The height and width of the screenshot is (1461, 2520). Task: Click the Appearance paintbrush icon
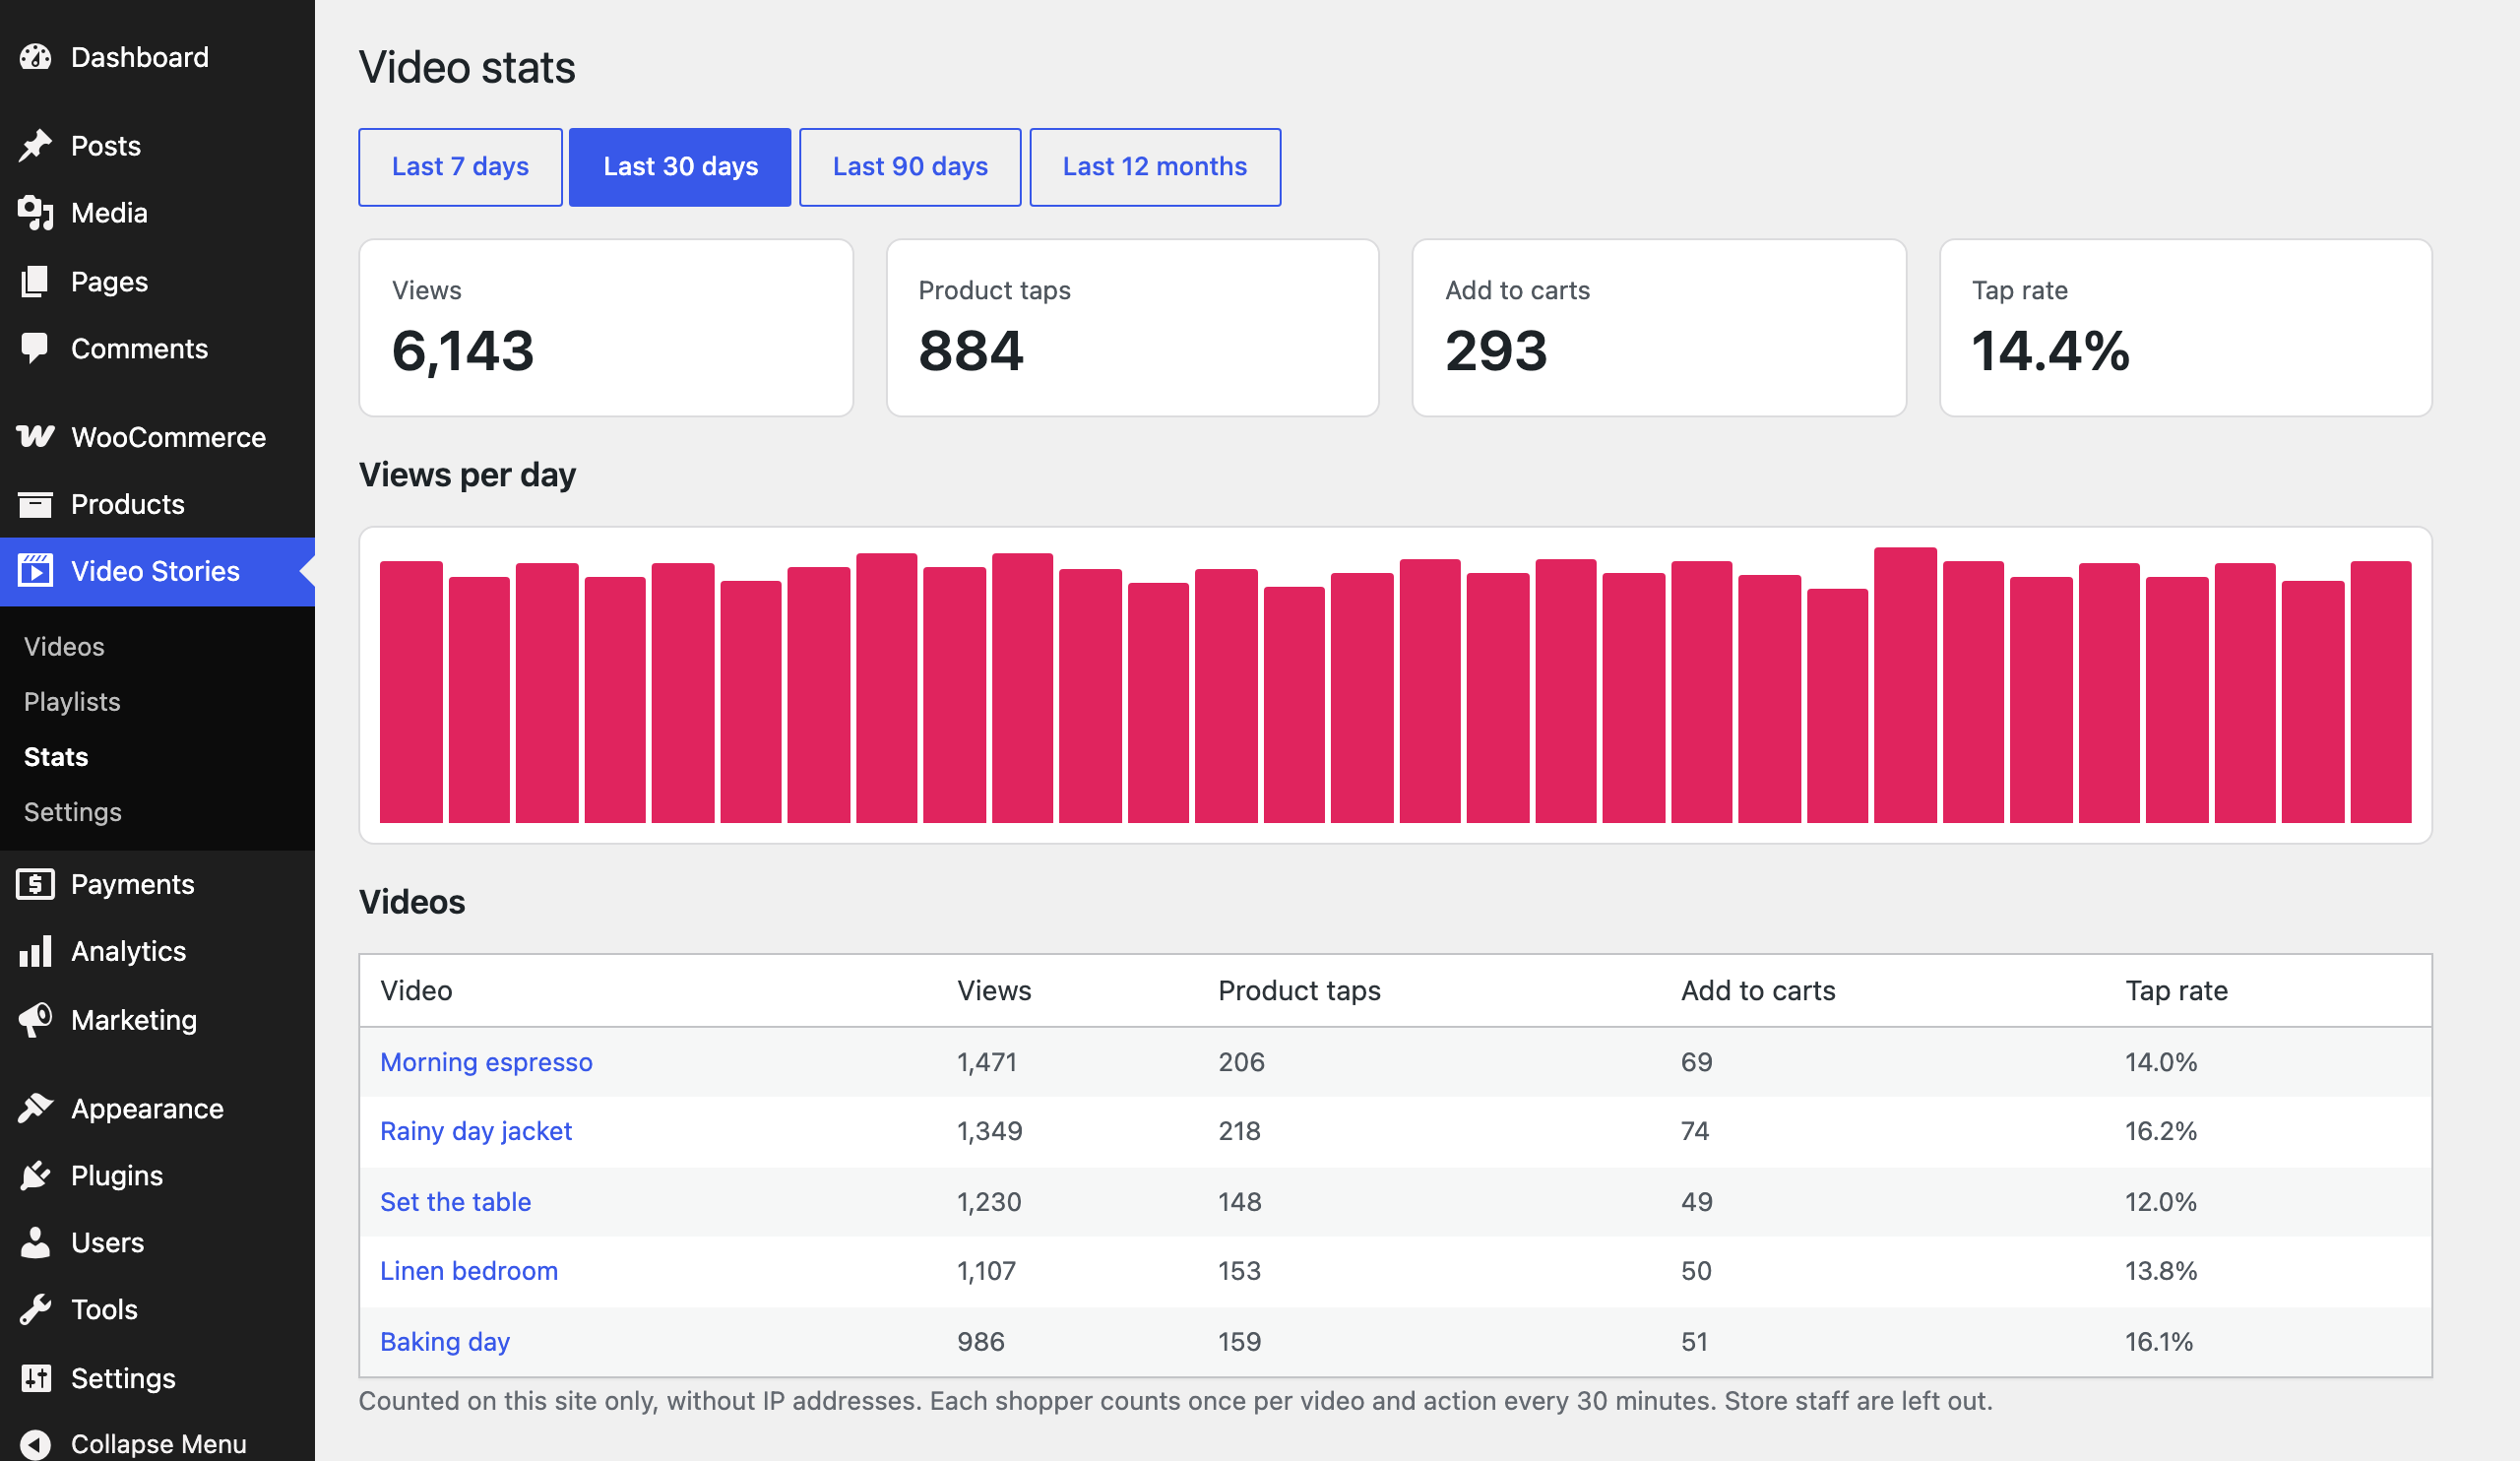(36, 1108)
